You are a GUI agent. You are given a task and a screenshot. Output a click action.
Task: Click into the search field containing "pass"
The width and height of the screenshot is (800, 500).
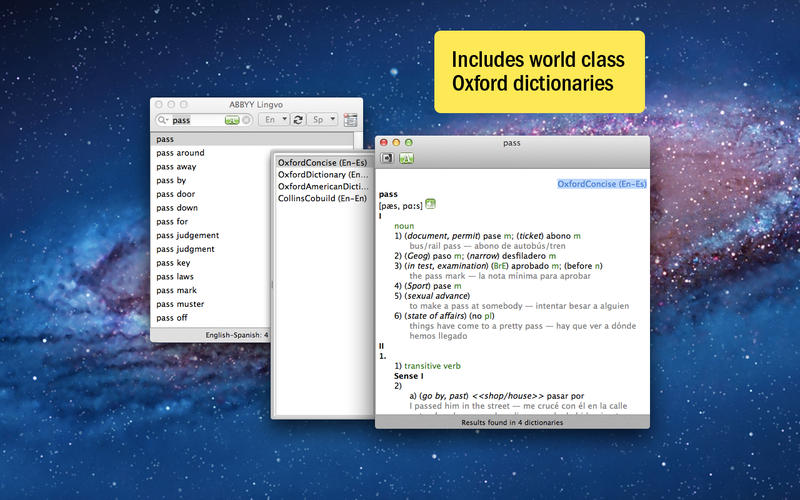[x=196, y=120]
